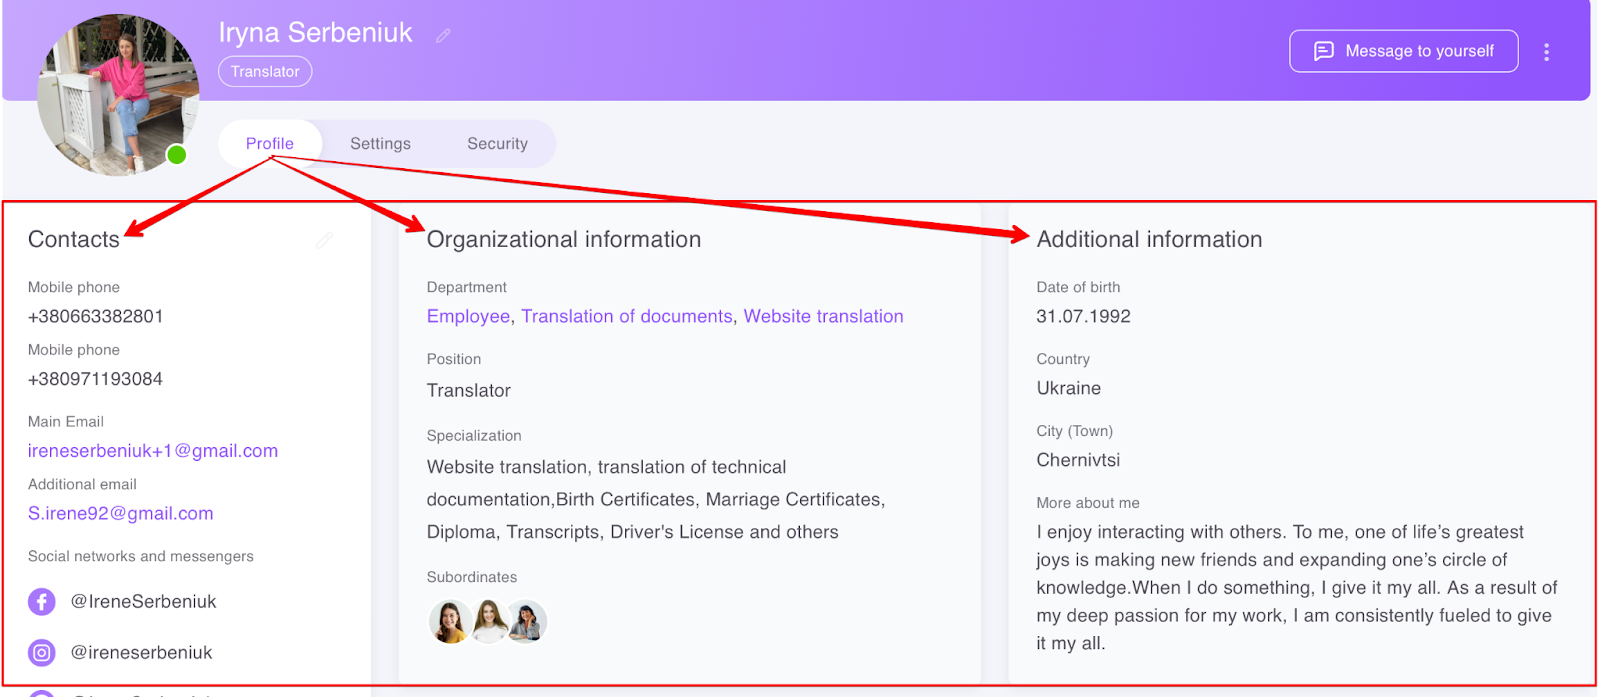1600x697 pixels.
Task: Click the edit pencil in Contacts panel
Action: 324,241
